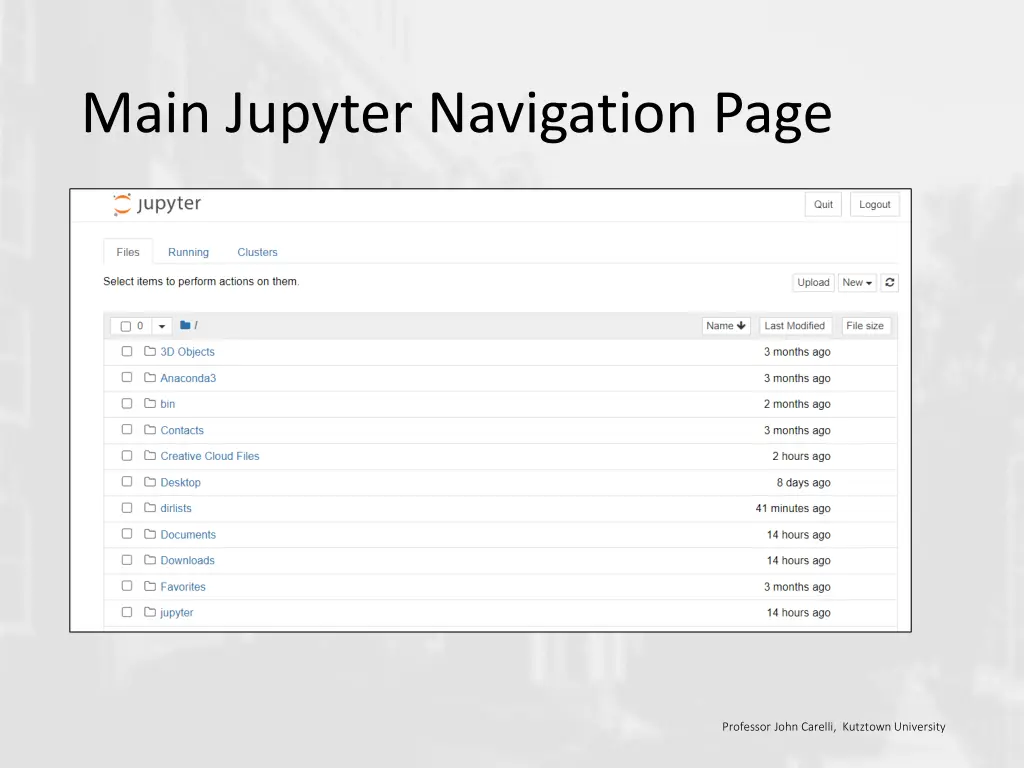Click the Quit button
This screenshot has width=1024, height=768.
823,204
